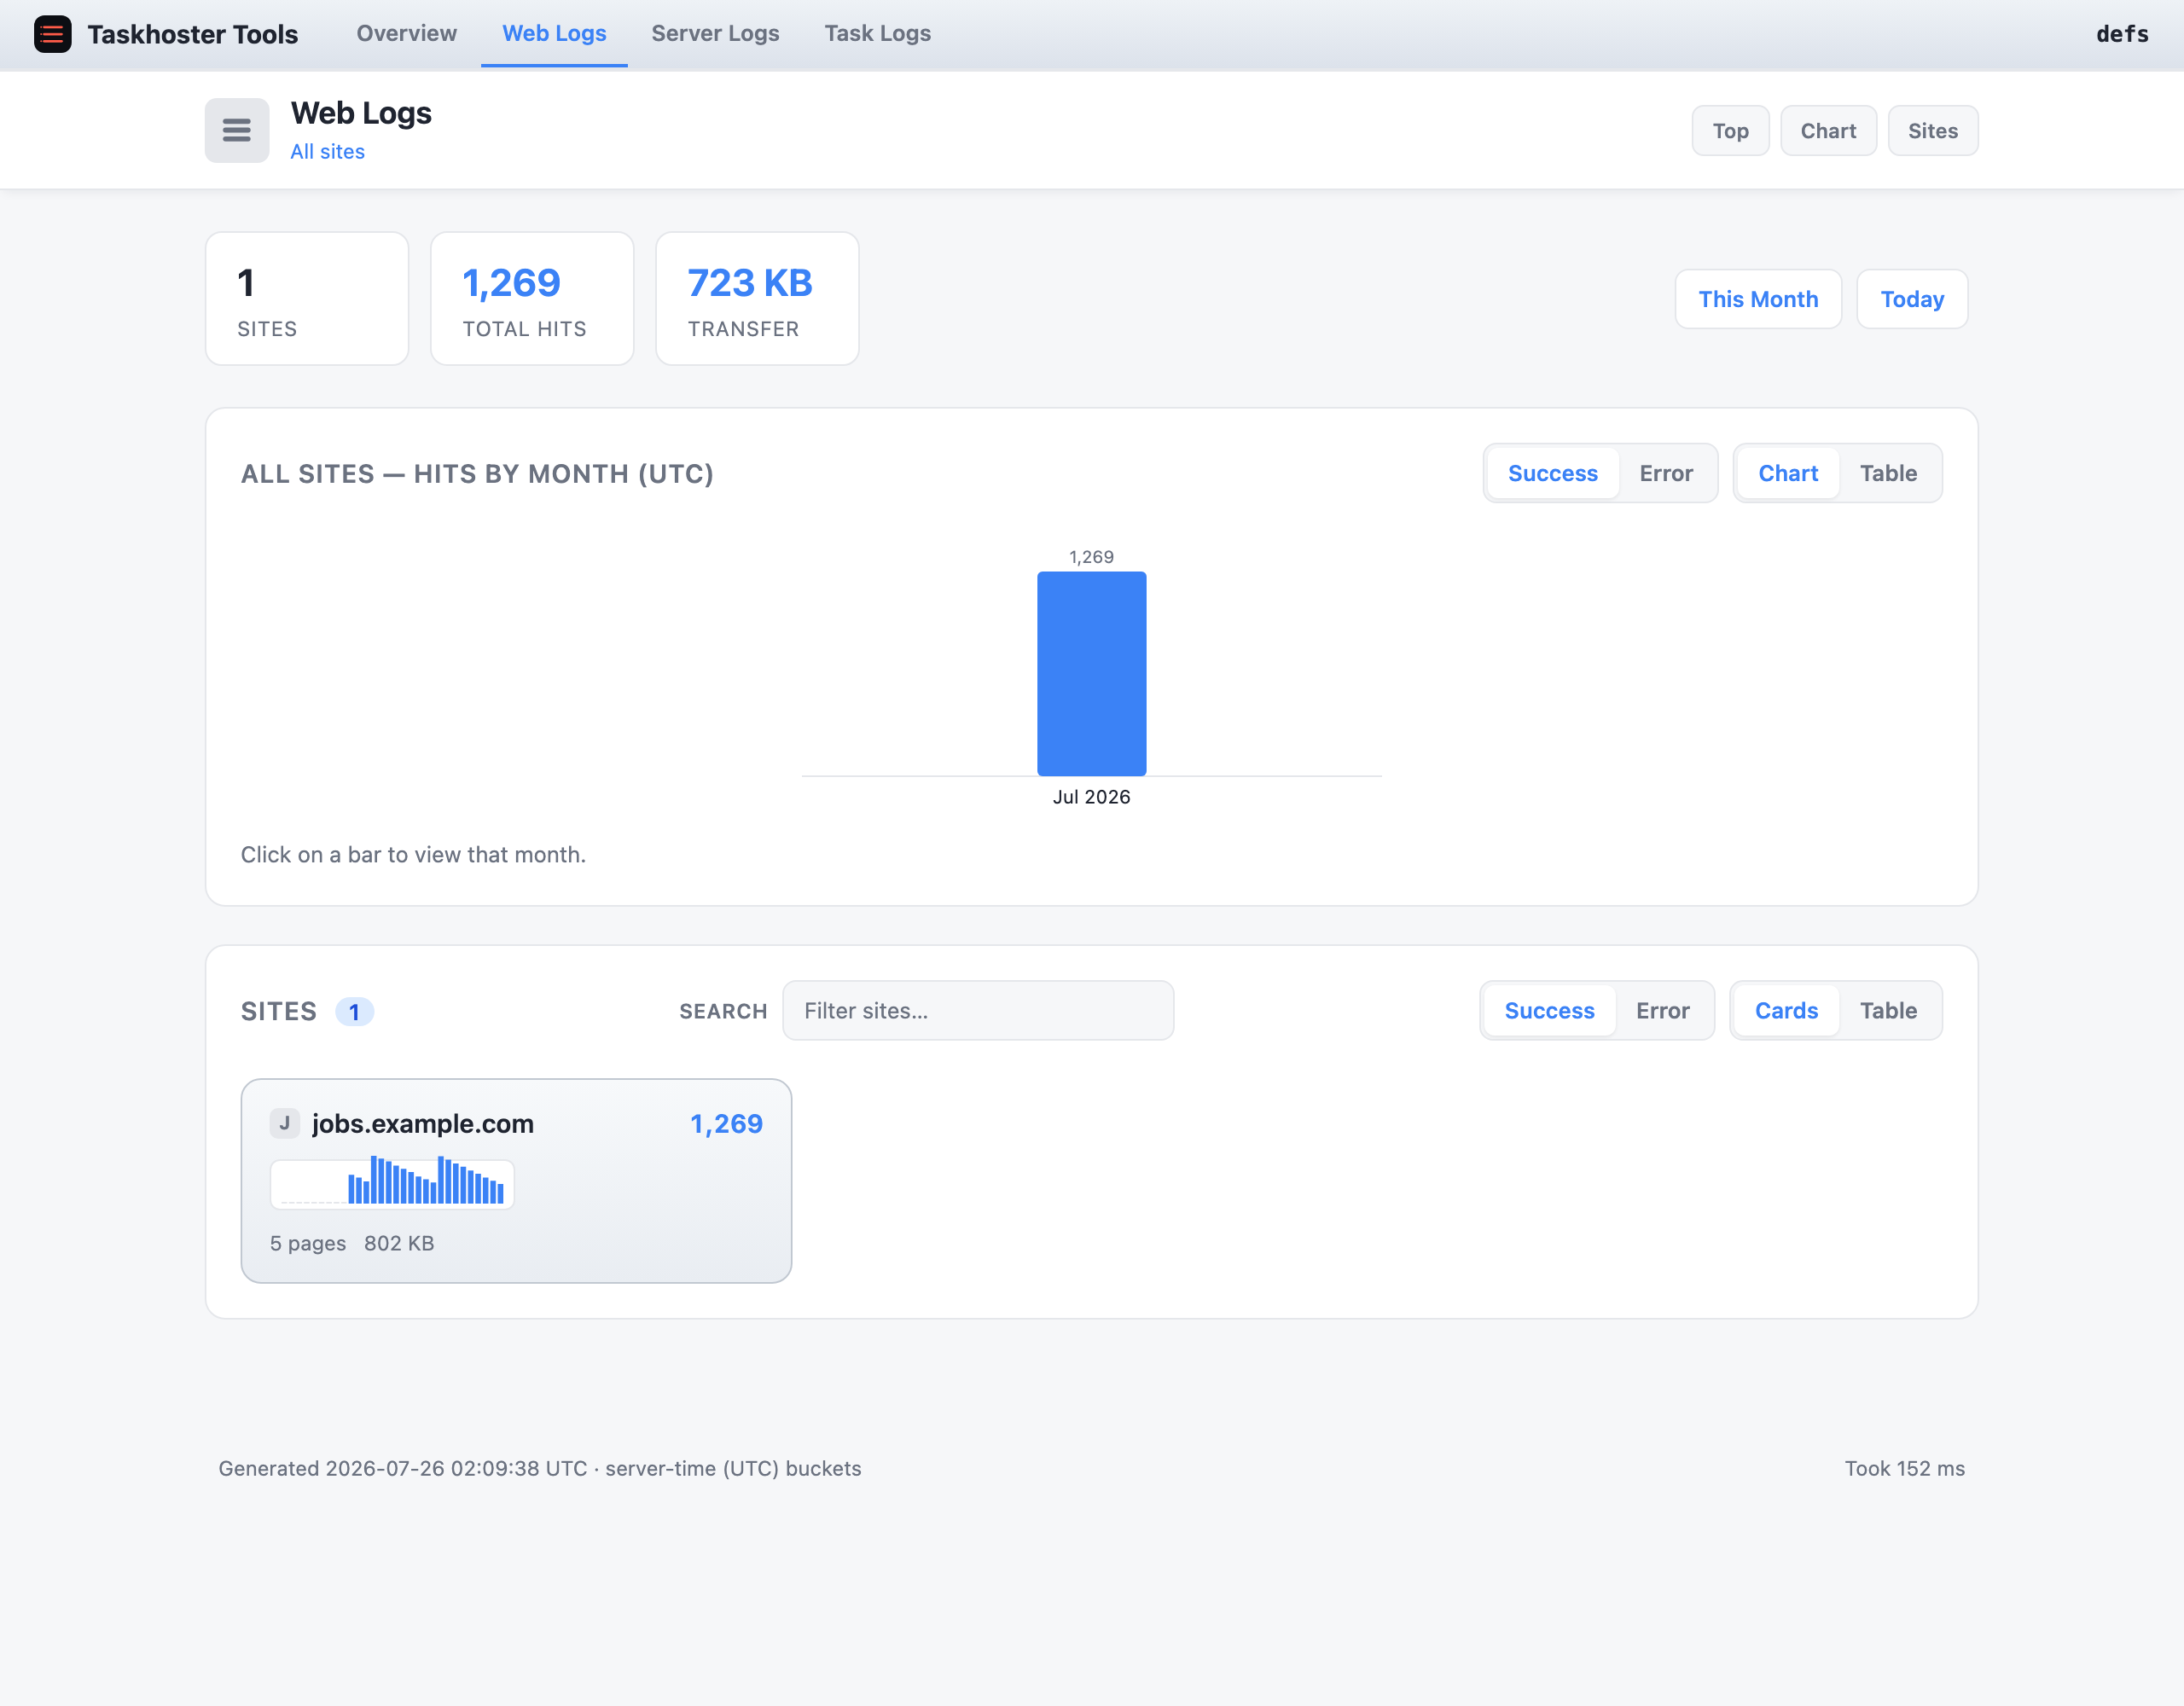Select Success in Sites panel
This screenshot has width=2184, height=1706.
point(1549,1011)
